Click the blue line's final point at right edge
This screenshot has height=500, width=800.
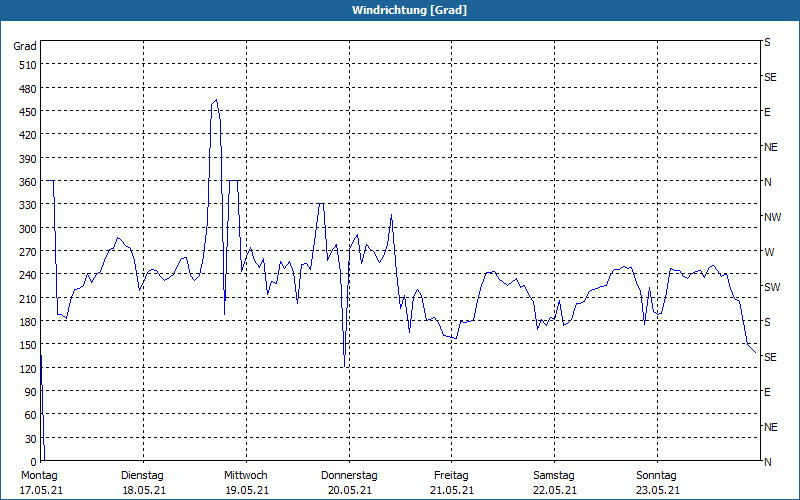pyautogui.click(x=755, y=352)
